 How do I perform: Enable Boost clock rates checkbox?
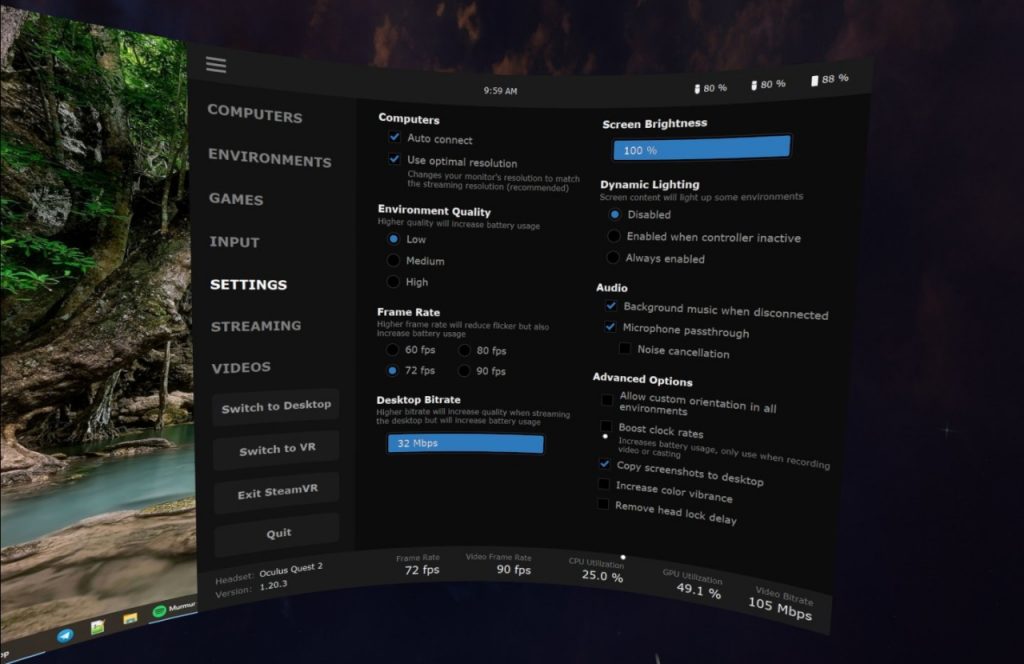click(606, 428)
